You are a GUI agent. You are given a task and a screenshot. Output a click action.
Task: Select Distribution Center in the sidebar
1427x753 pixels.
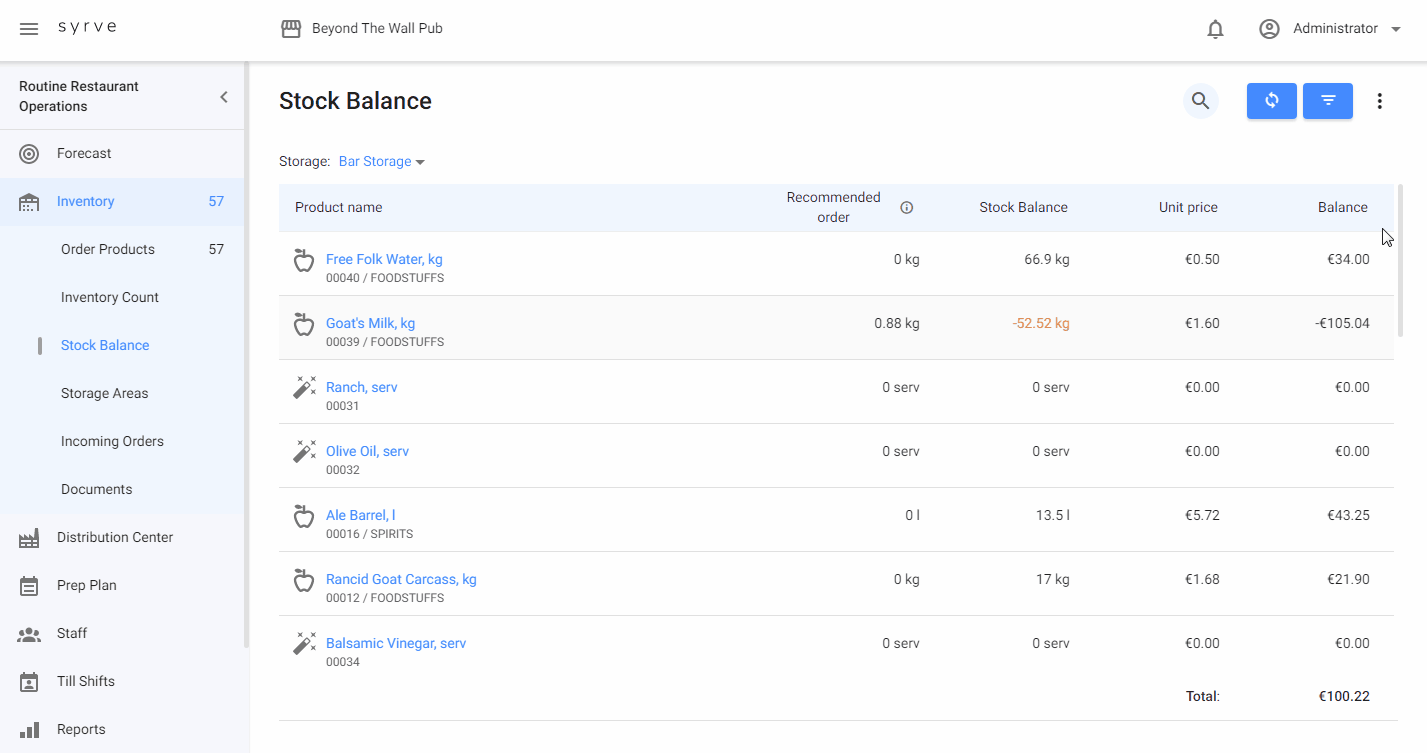(115, 538)
